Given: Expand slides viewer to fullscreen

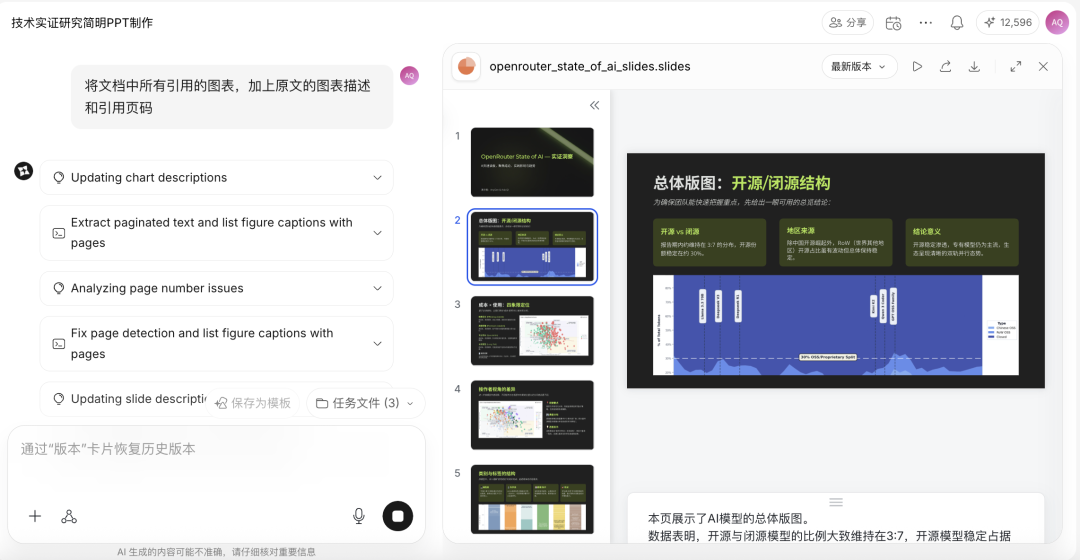Looking at the screenshot, I should click(1015, 67).
